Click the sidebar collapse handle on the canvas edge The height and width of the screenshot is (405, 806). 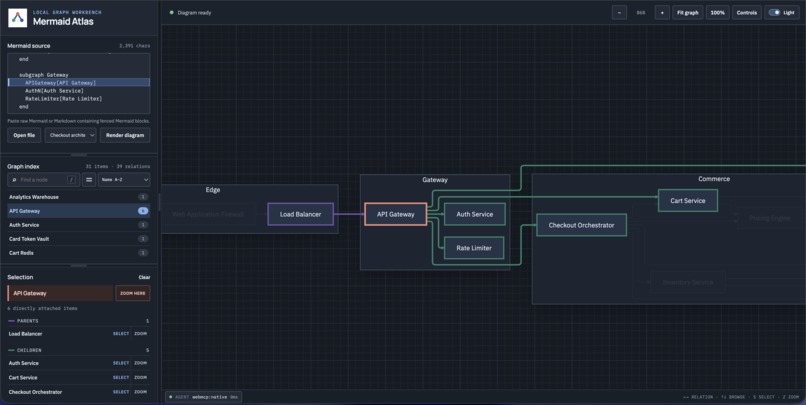(159, 202)
